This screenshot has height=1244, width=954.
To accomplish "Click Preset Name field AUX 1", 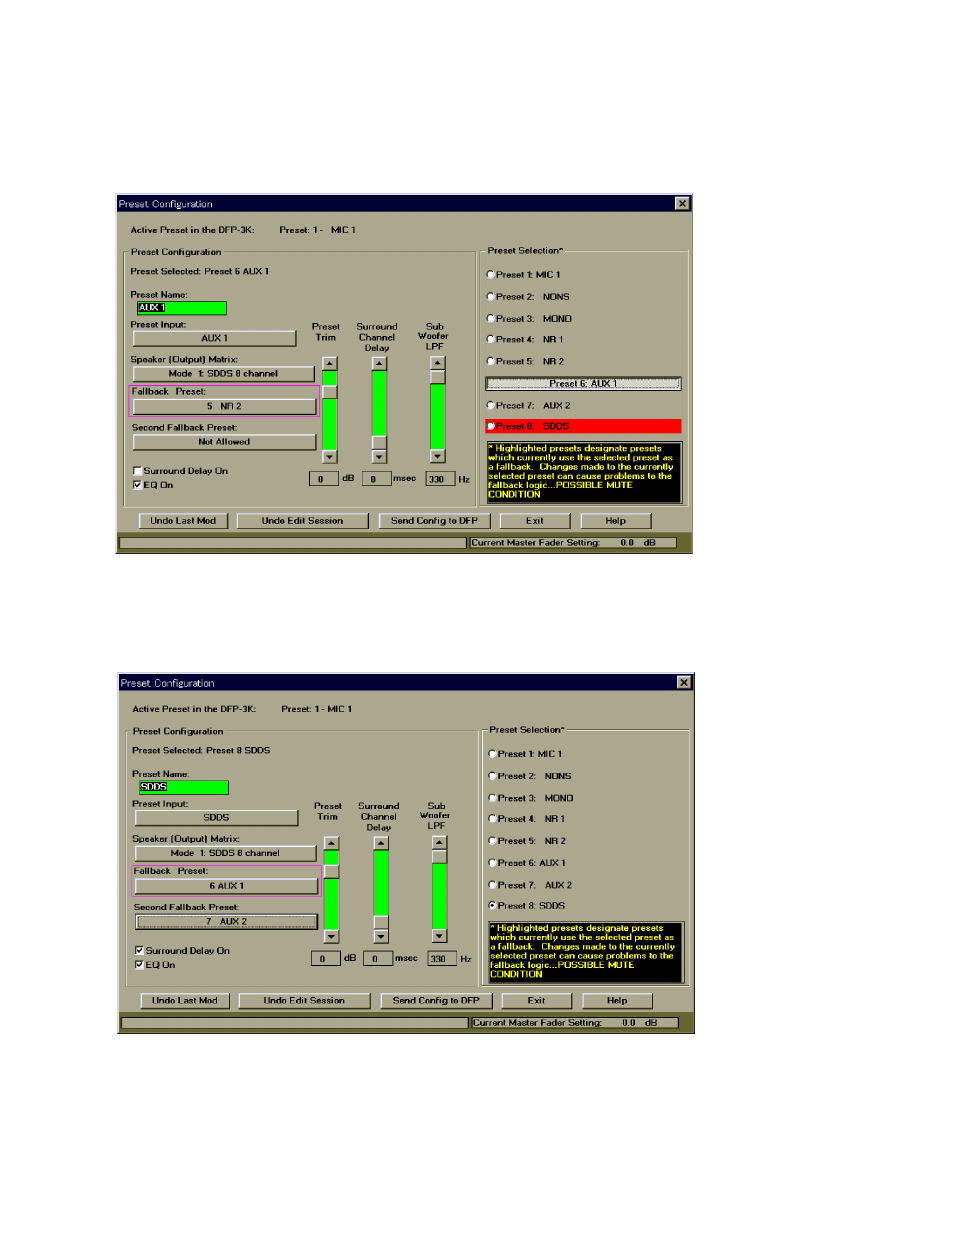I will (x=182, y=308).
